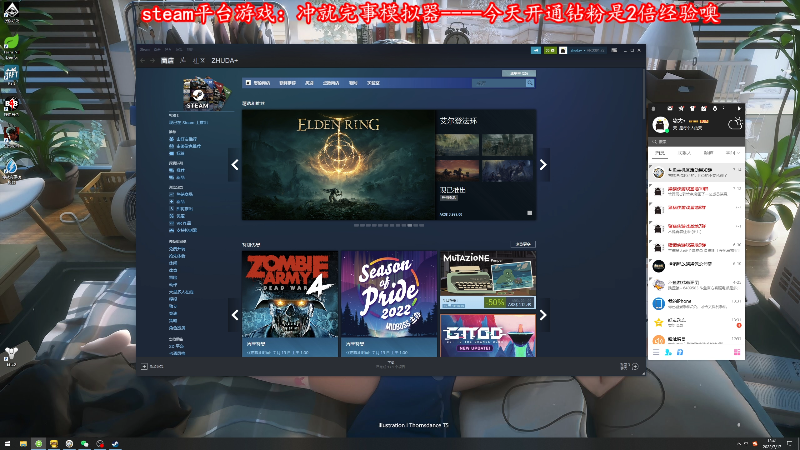This screenshot has height=450, width=800.
Task: Click the Windows platform icon on Elden Ring card
Action: 530,213
